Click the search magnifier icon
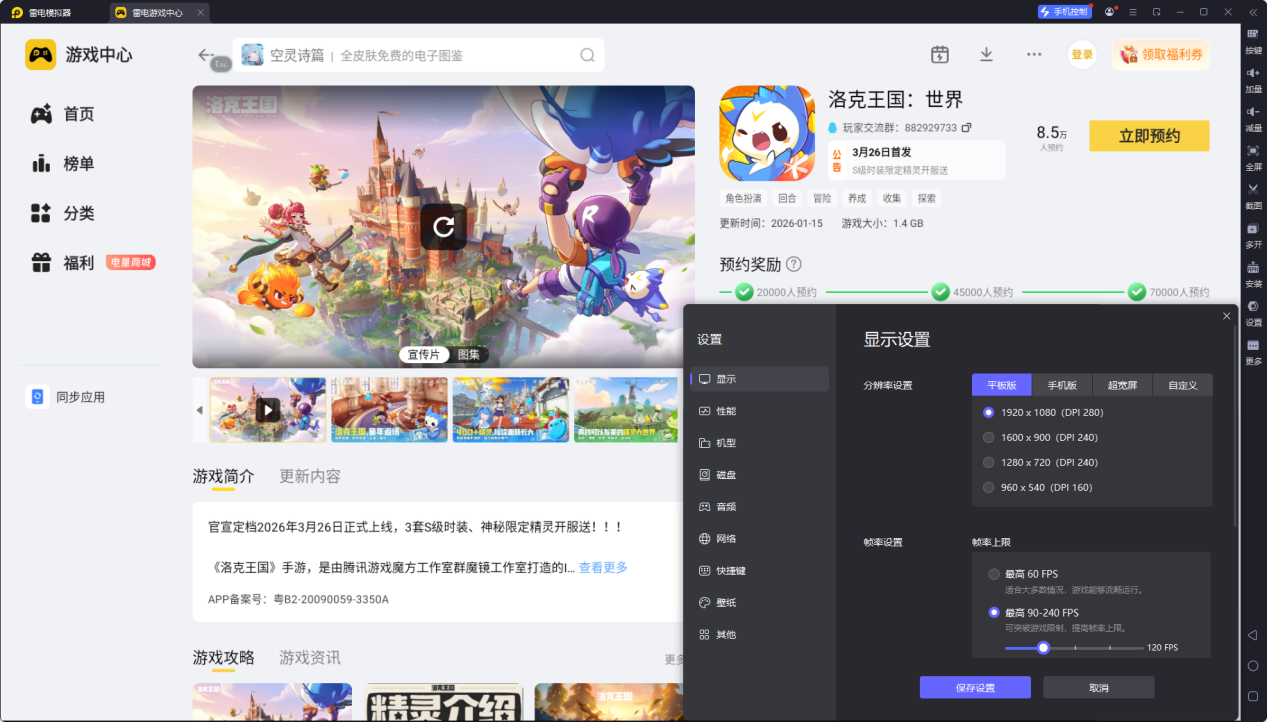The width and height of the screenshot is (1267, 722). pos(588,55)
